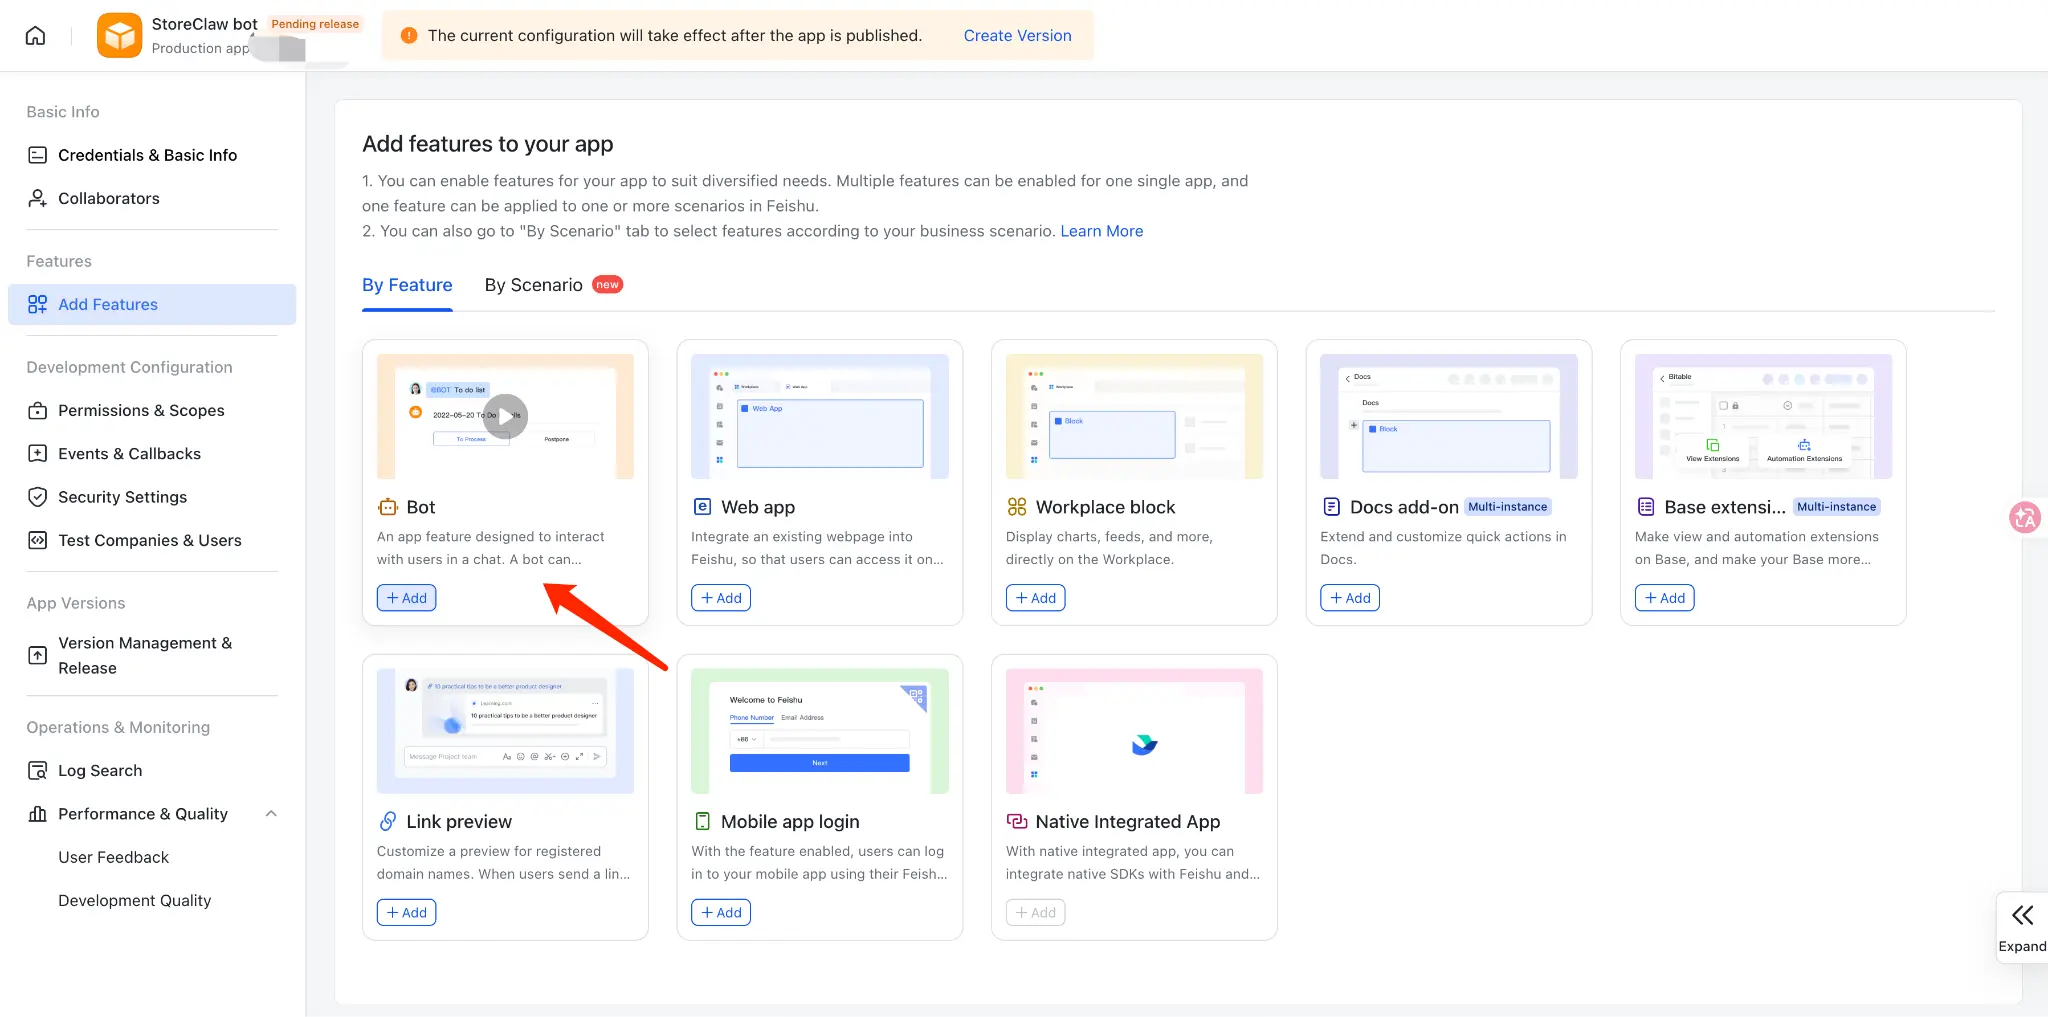Click the Link preview chain icon

pyautogui.click(x=387, y=821)
